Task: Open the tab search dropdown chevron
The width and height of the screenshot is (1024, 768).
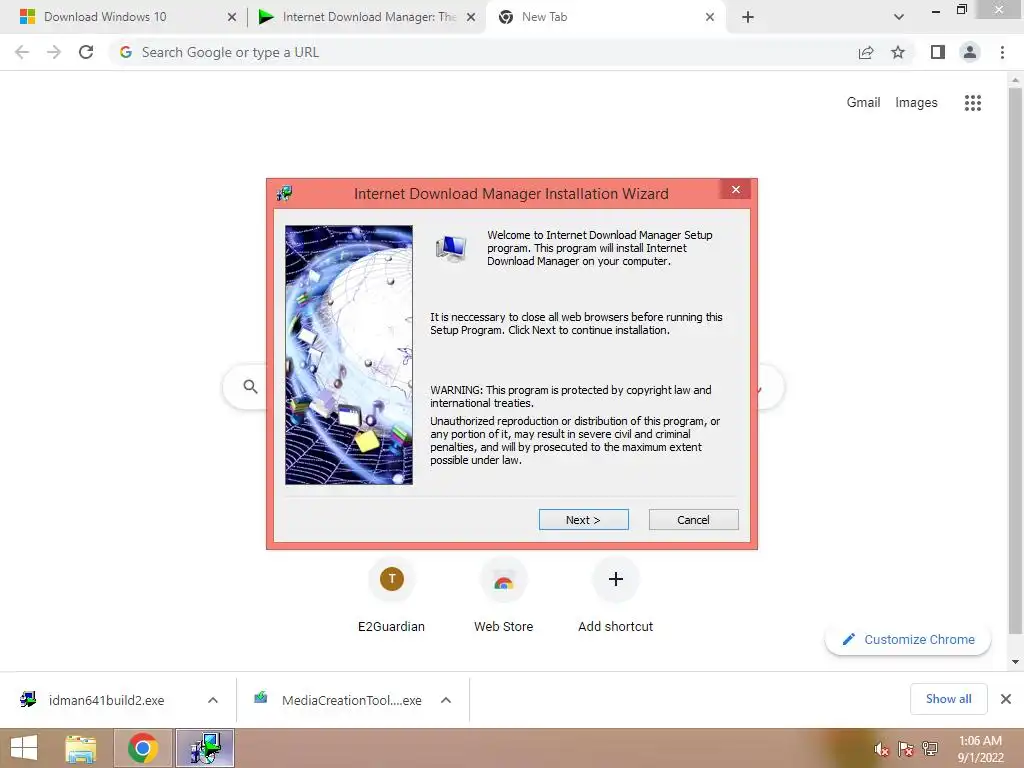Action: 899,17
